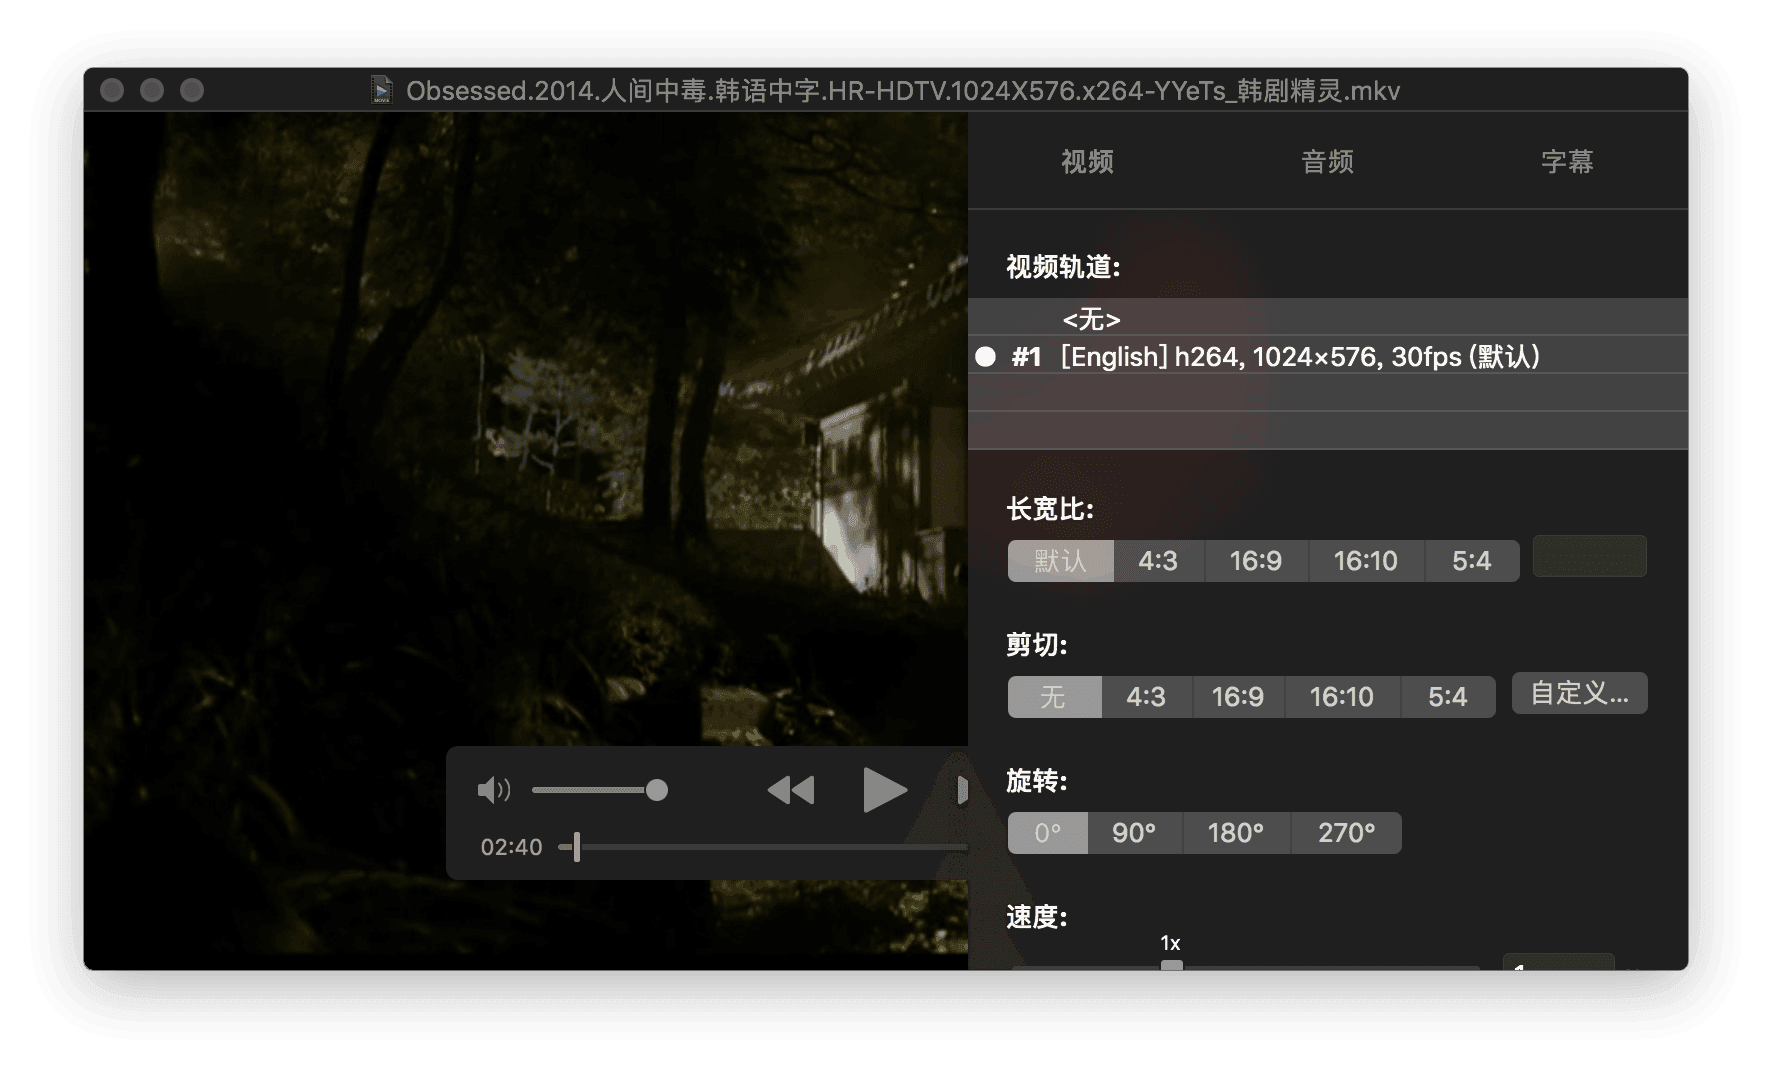Viewport: 1772px width, 1070px height.
Task: Set crop to 无
Action: tap(1054, 697)
